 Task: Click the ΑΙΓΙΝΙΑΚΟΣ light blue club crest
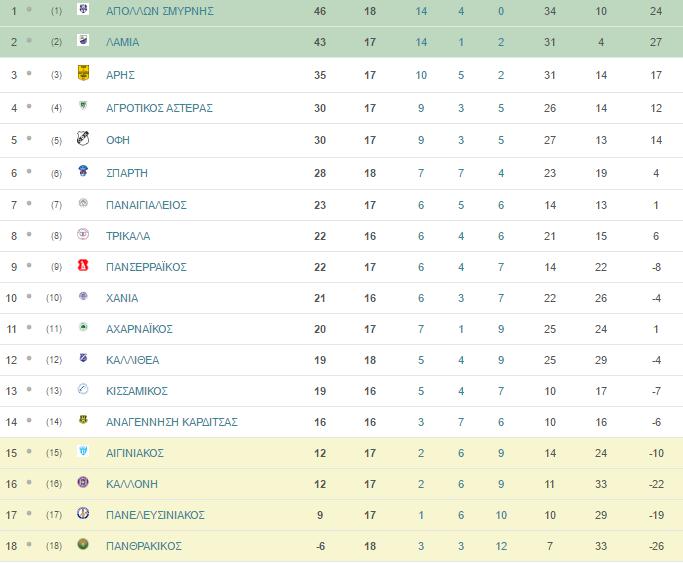[x=83, y=451]
